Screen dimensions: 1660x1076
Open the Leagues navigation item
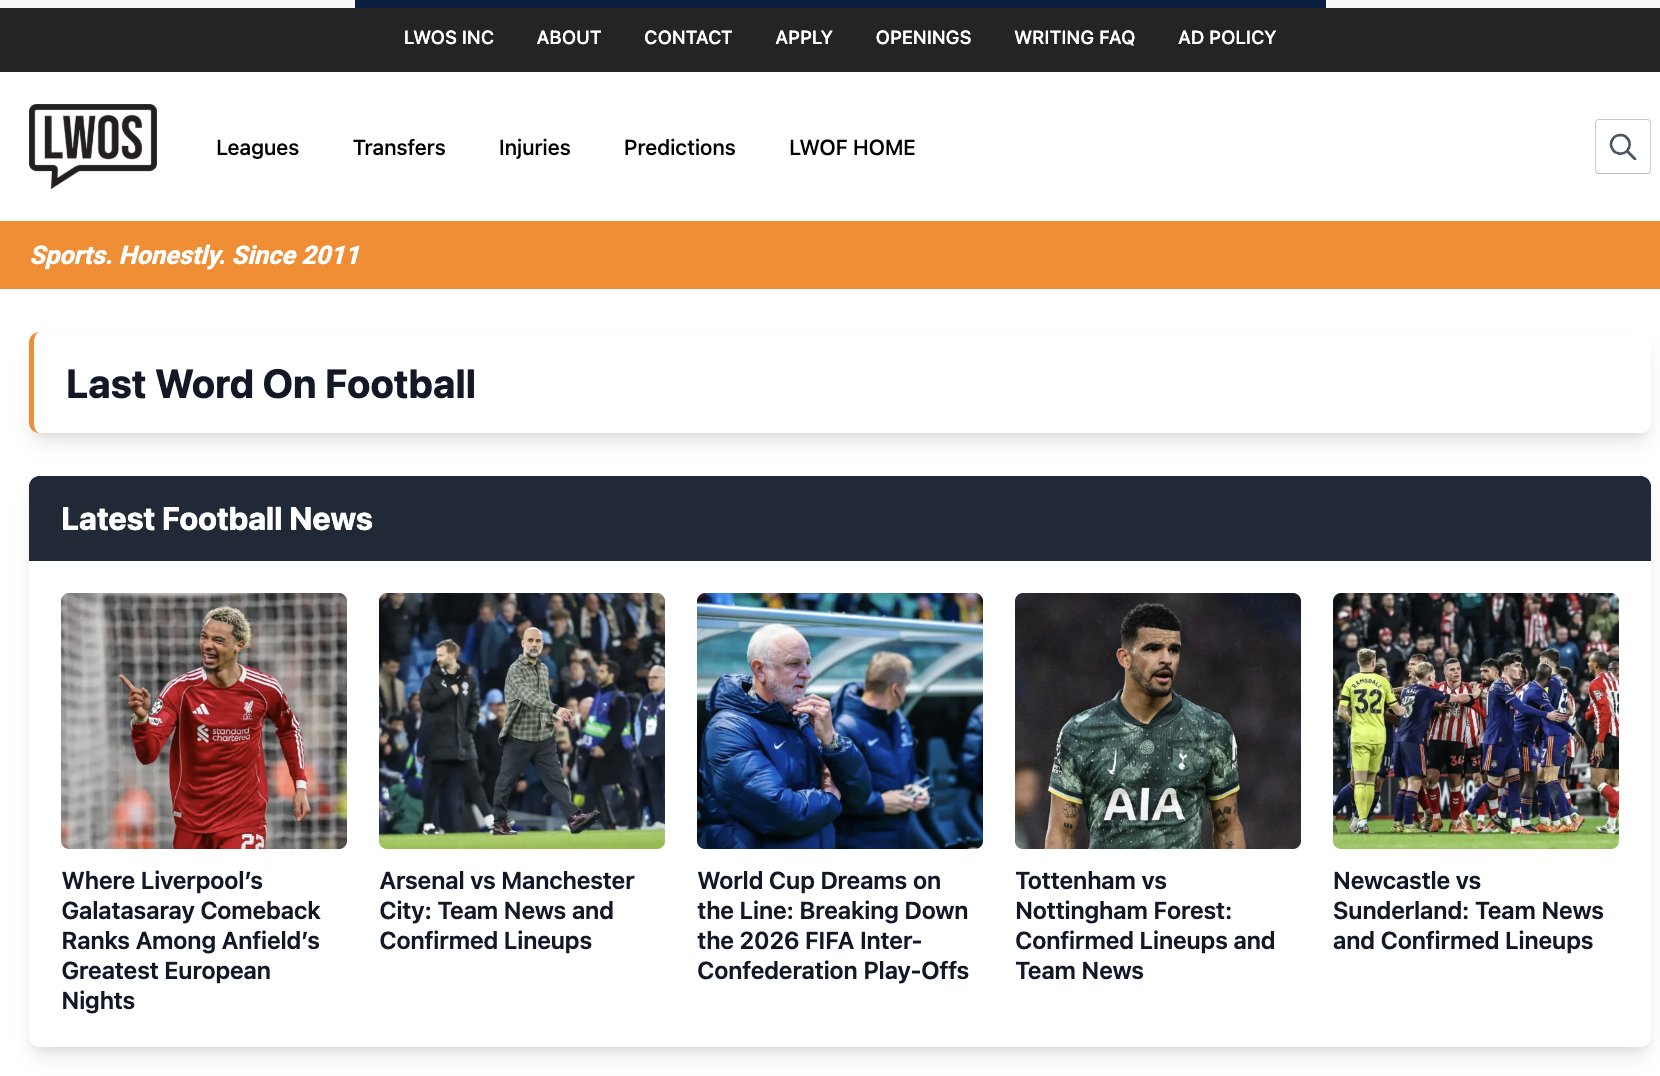[x=257, y=148]
